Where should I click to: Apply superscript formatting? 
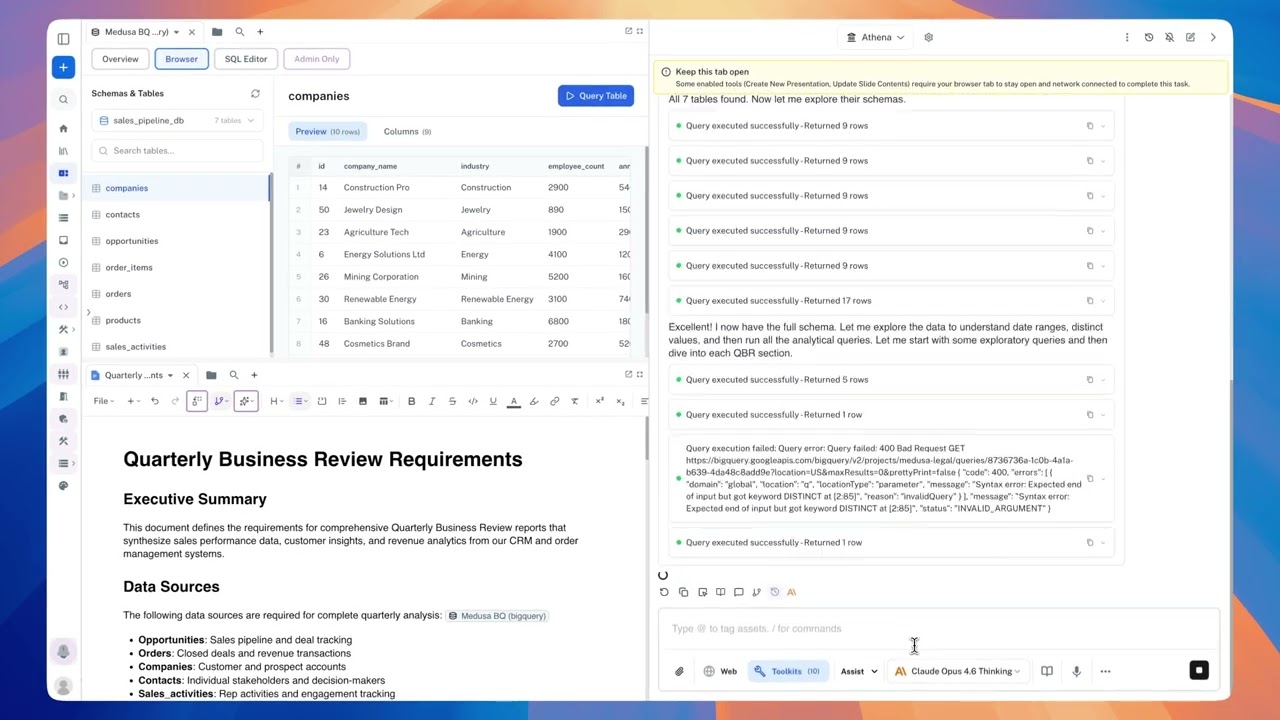click(599, 401)
